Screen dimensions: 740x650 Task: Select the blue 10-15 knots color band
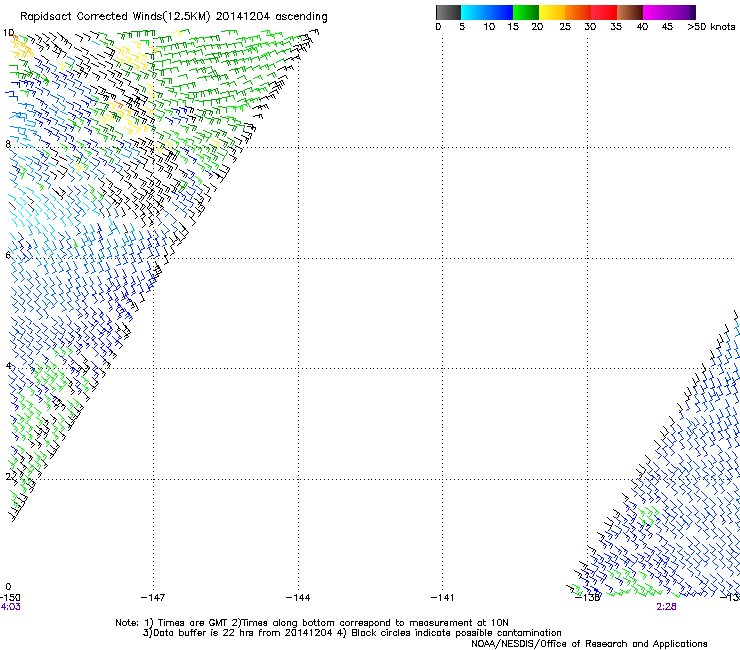tap(500, 12)
